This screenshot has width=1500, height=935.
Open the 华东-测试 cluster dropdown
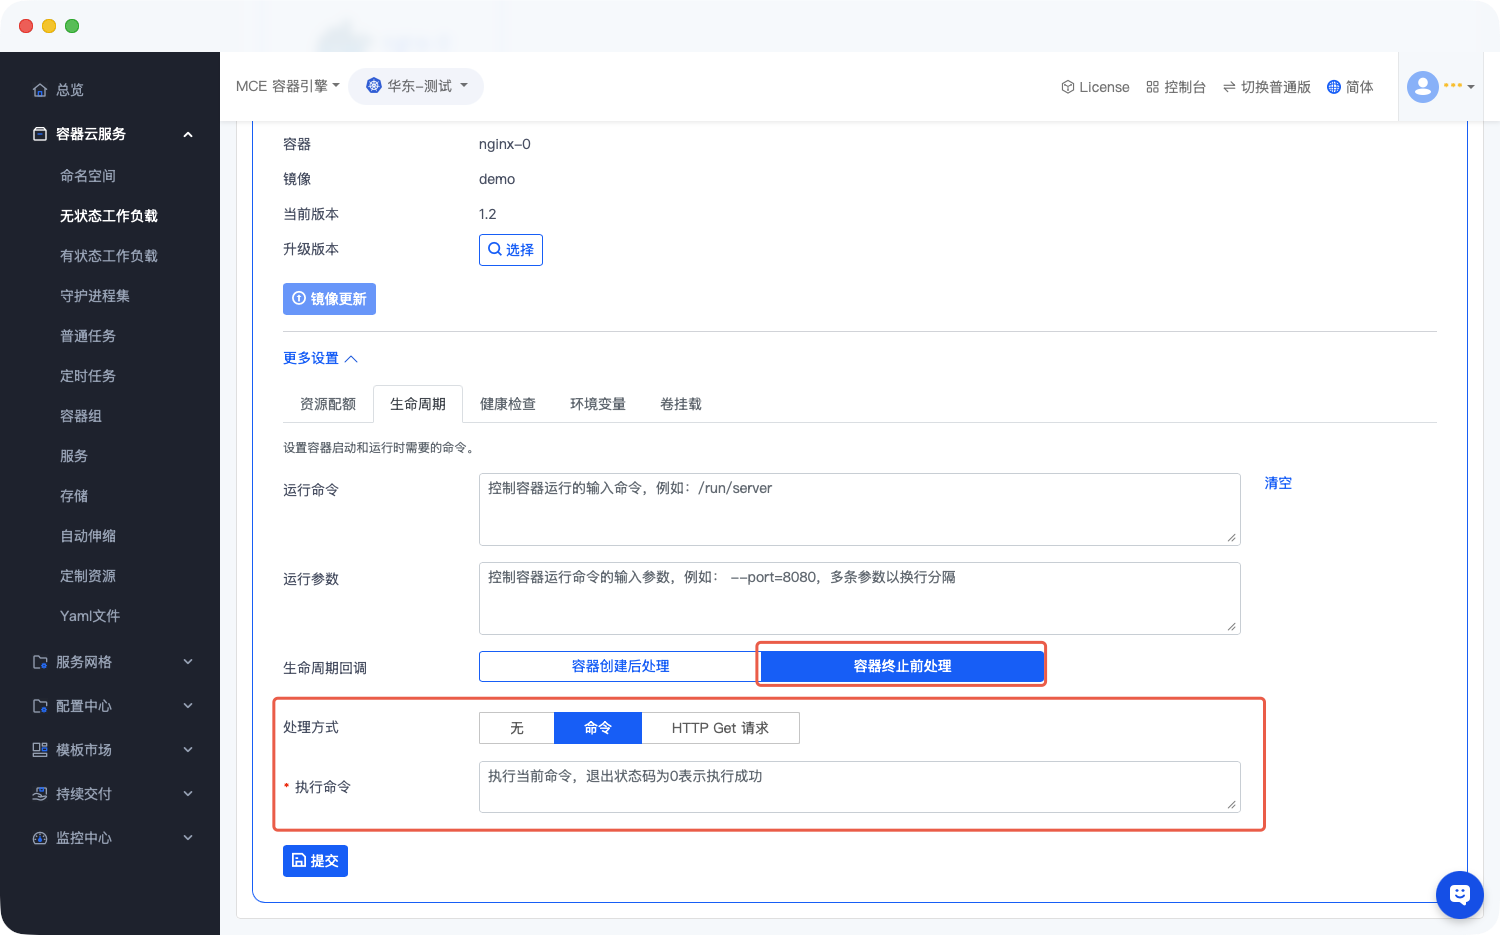[x=416, y=86]
